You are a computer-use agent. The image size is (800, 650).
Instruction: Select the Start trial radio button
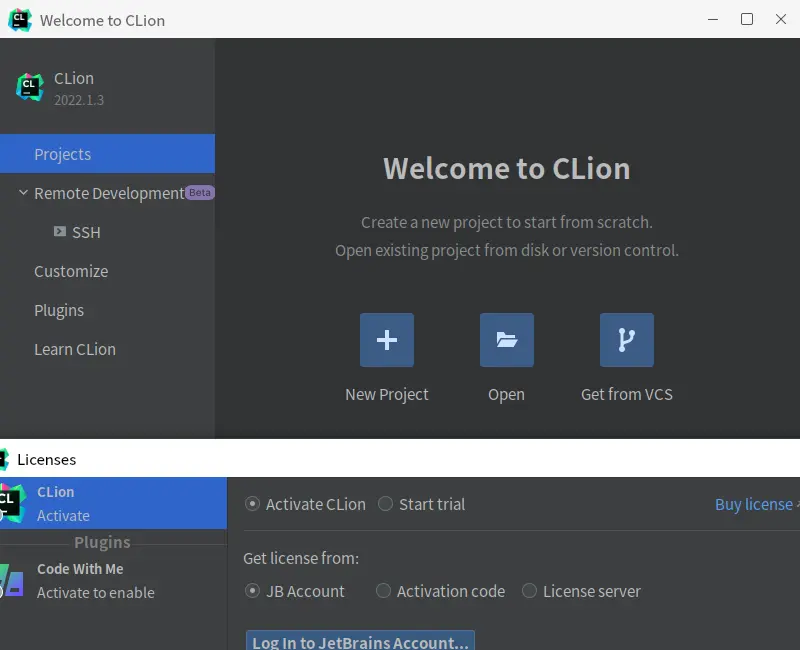385,504
